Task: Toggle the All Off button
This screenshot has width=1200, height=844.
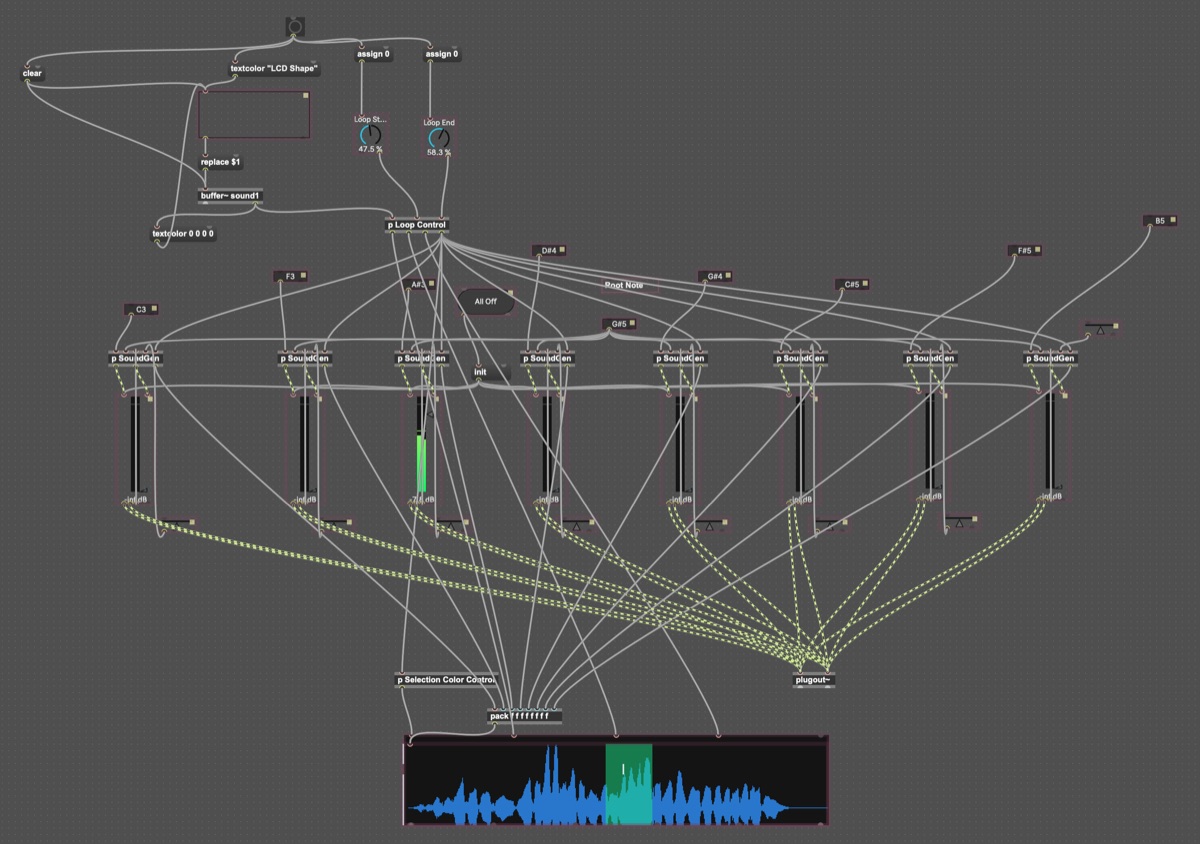Action: point(486,301)
